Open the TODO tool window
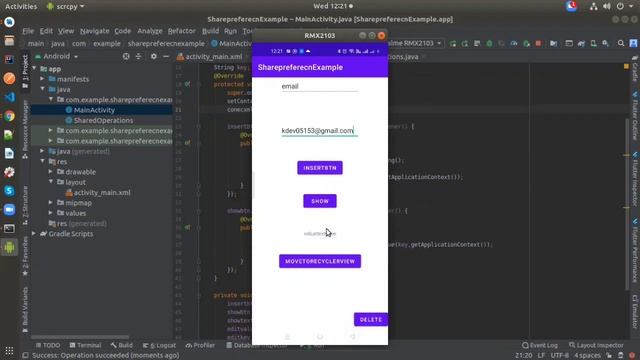Image resolution: width=640 pixels, height=360 pixels. [48, 345]
